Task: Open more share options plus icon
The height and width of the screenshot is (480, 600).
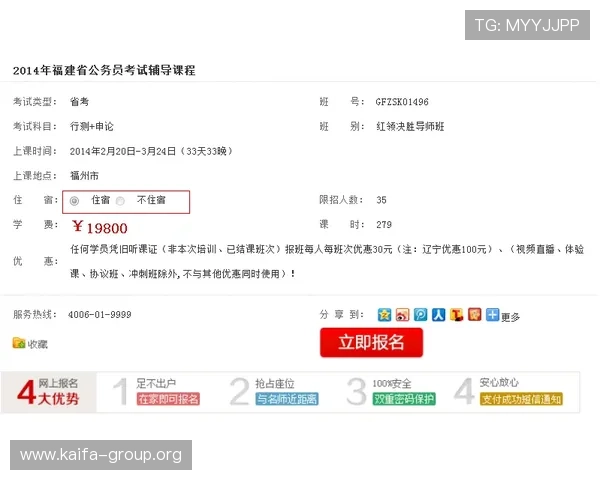Action: (x=492, y=315)
